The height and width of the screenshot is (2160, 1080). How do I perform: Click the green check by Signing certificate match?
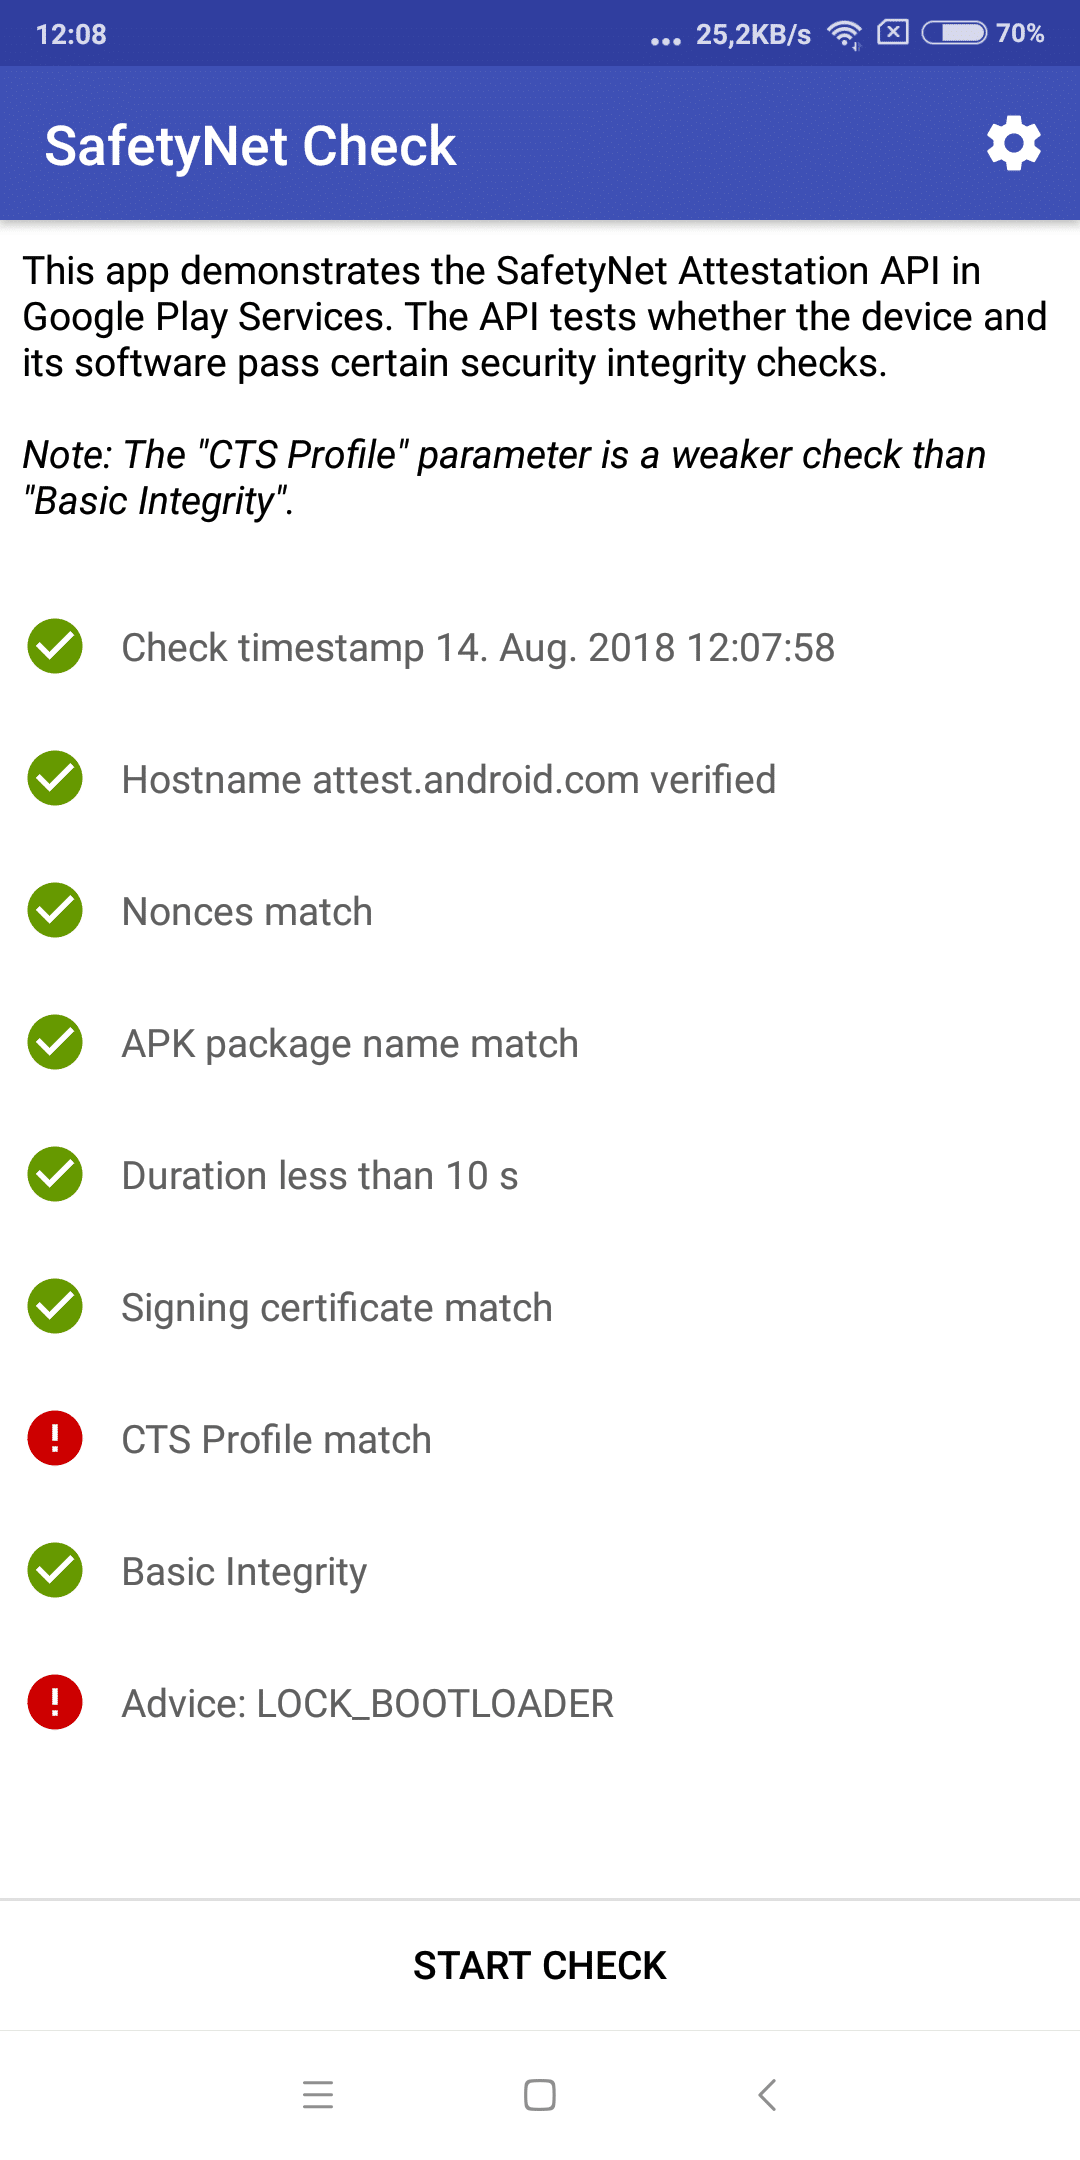(55, 1306)
